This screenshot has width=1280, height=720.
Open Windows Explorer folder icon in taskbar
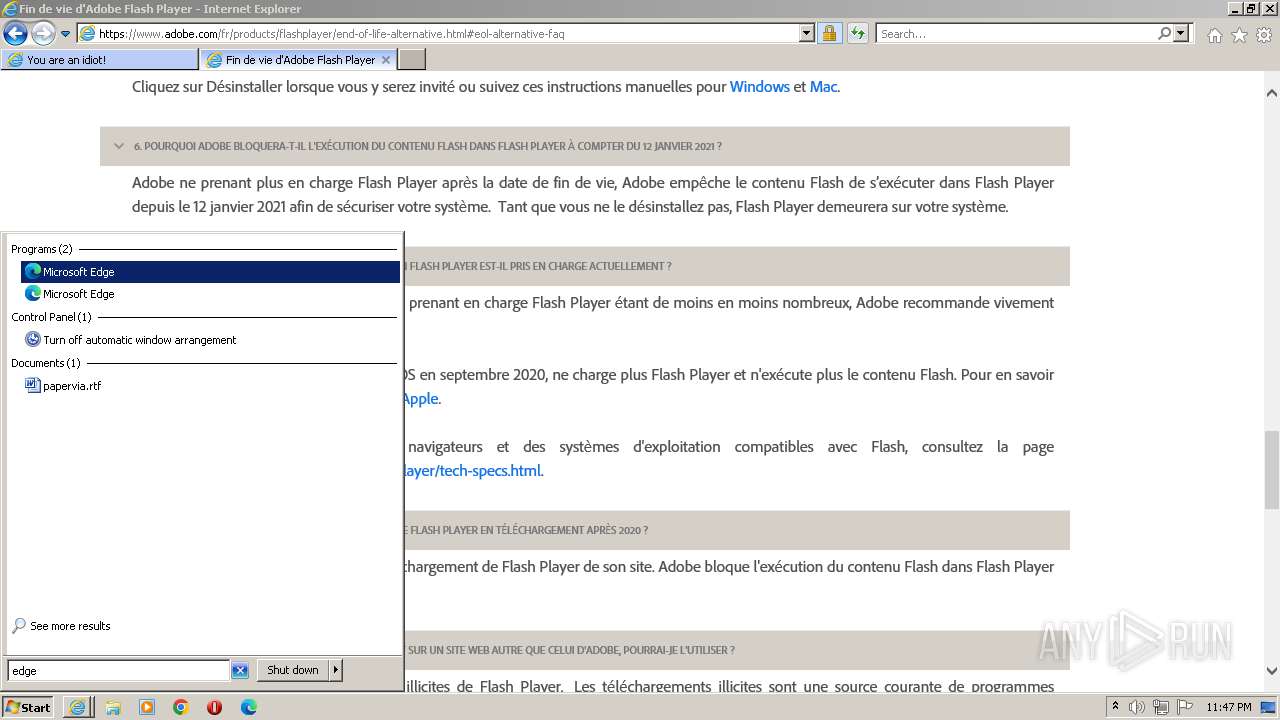[113, 707]
